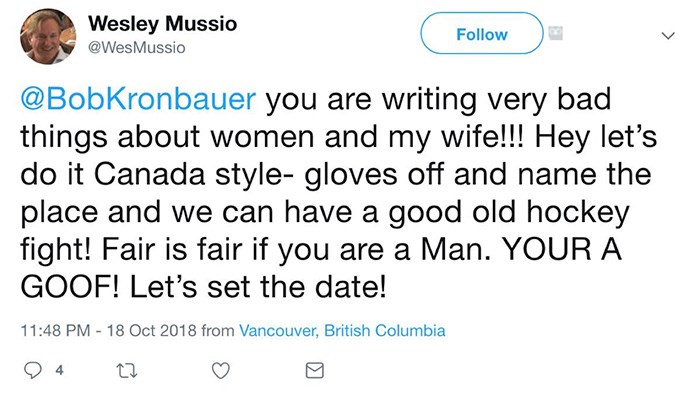Viewport: 700px width, 396px height.
Task: Open Wesley Mussio's profile photo
Action: (48, 37)
